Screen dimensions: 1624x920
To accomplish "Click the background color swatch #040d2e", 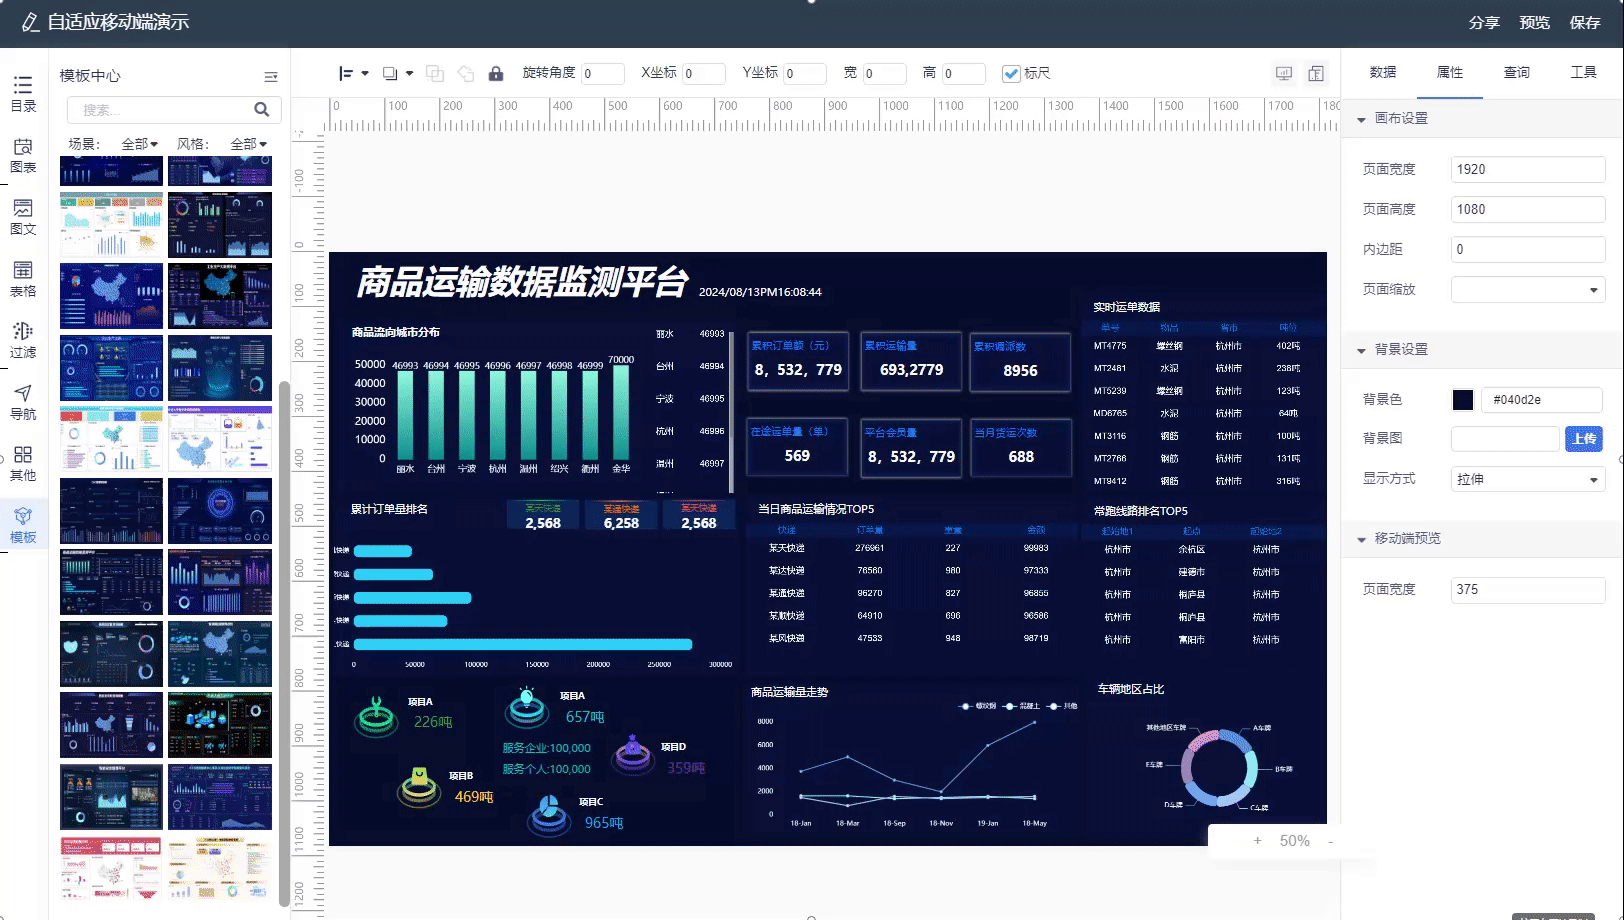I will [x=1463, y=400].
